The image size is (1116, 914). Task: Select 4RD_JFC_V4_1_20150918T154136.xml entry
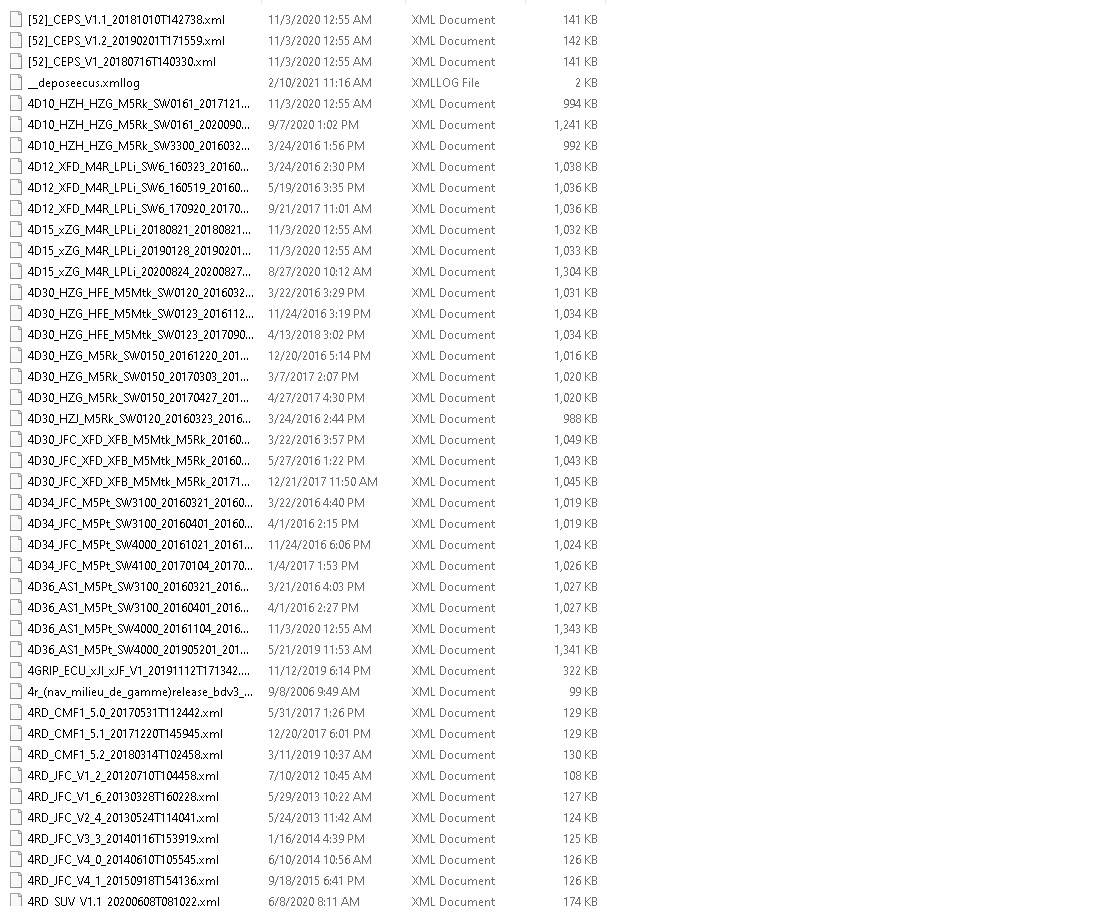click(123, 881)
